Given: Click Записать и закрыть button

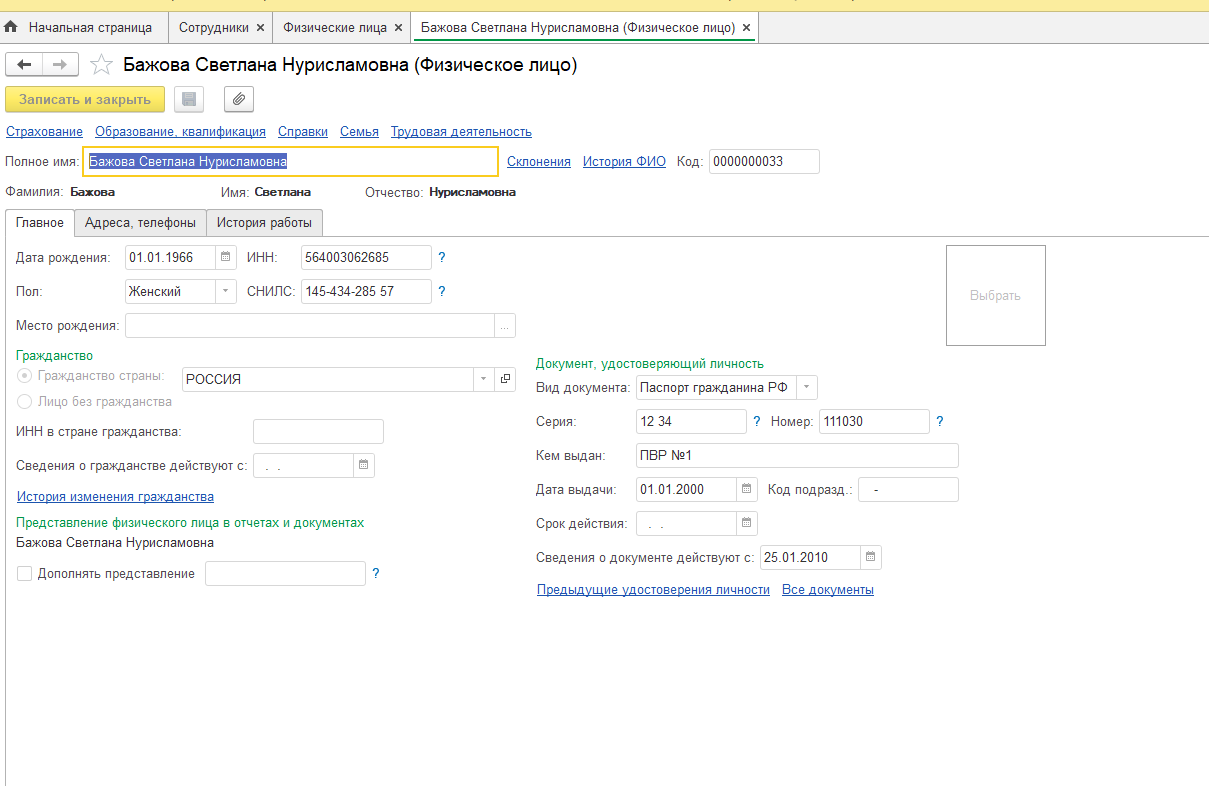Looking at the screenshot, I should [x=85, y=99].
